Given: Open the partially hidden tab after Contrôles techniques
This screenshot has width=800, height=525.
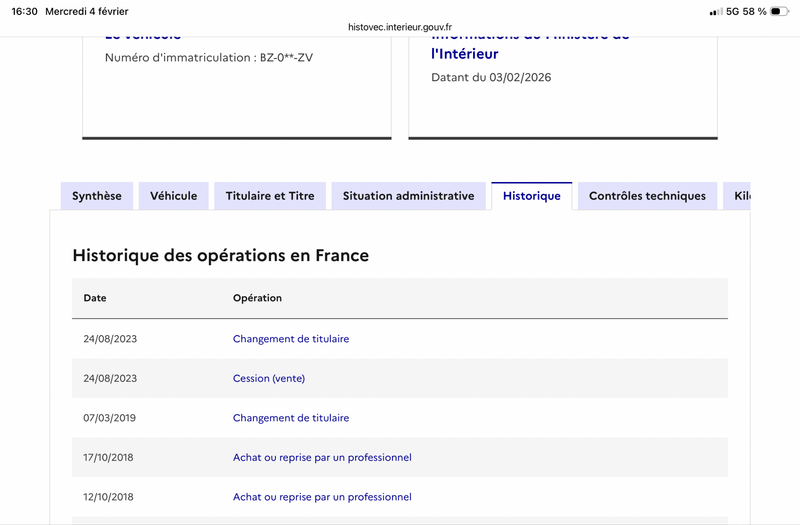Looking at the screenshot, I should pos(741,196).
